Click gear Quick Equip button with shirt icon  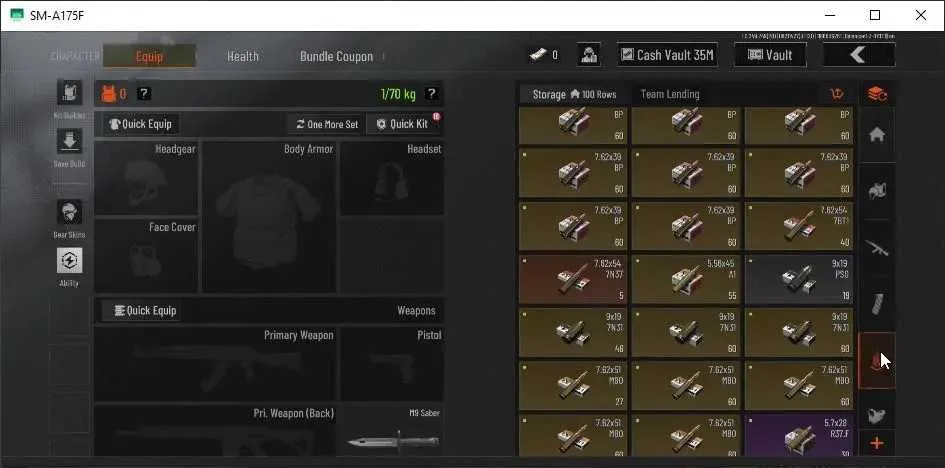coord(141,124)
